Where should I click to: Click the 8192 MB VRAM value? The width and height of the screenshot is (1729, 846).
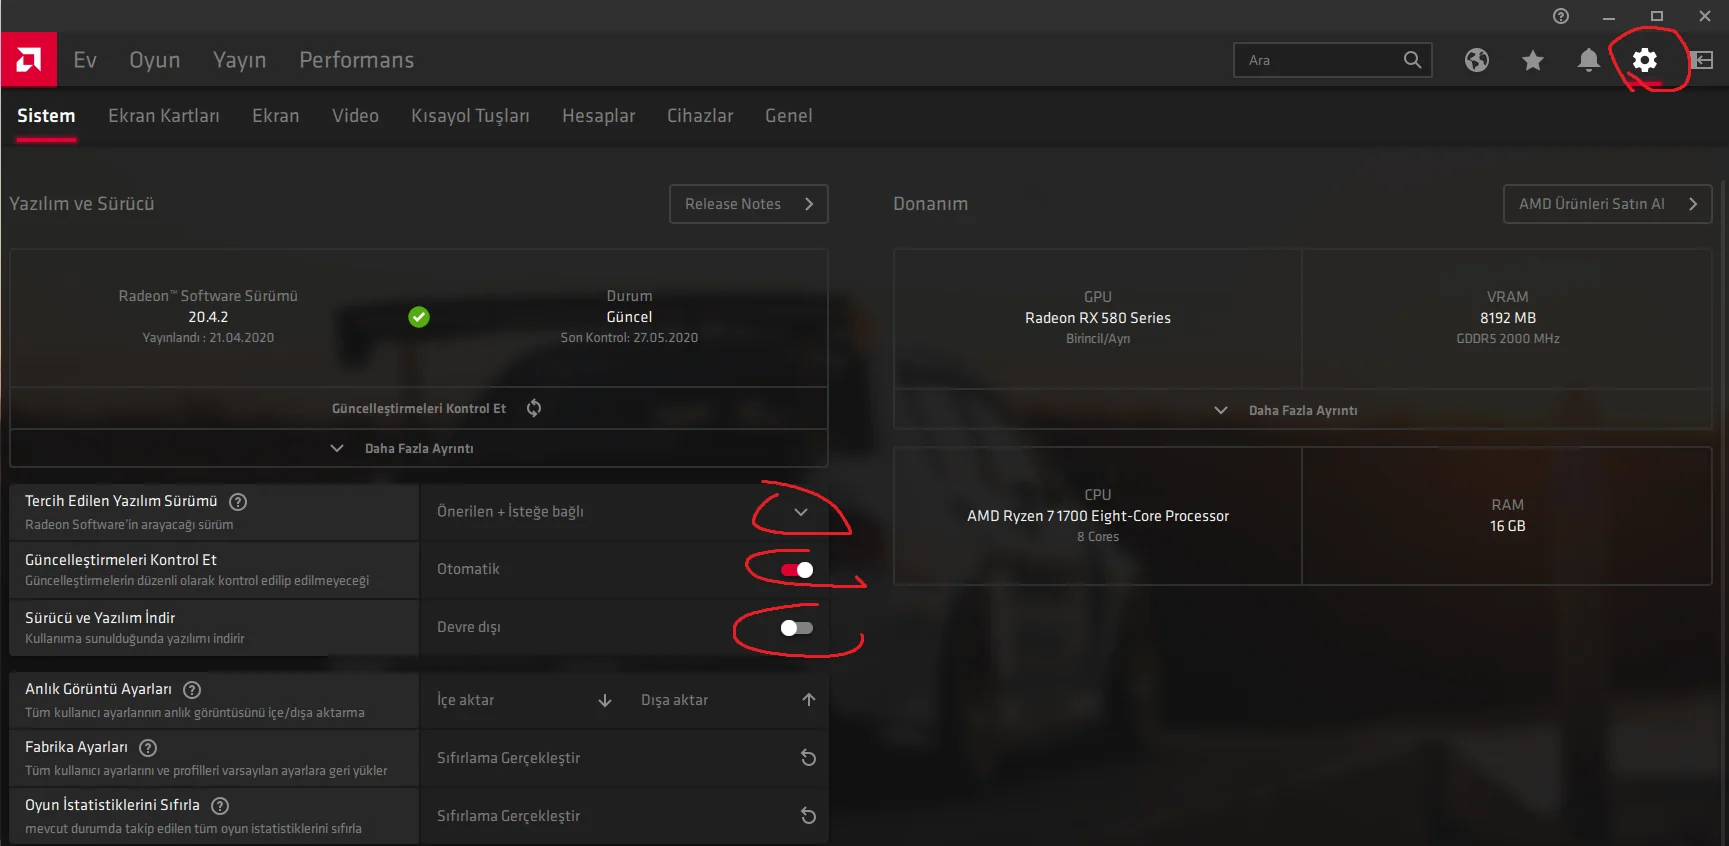pos(1508,318)
